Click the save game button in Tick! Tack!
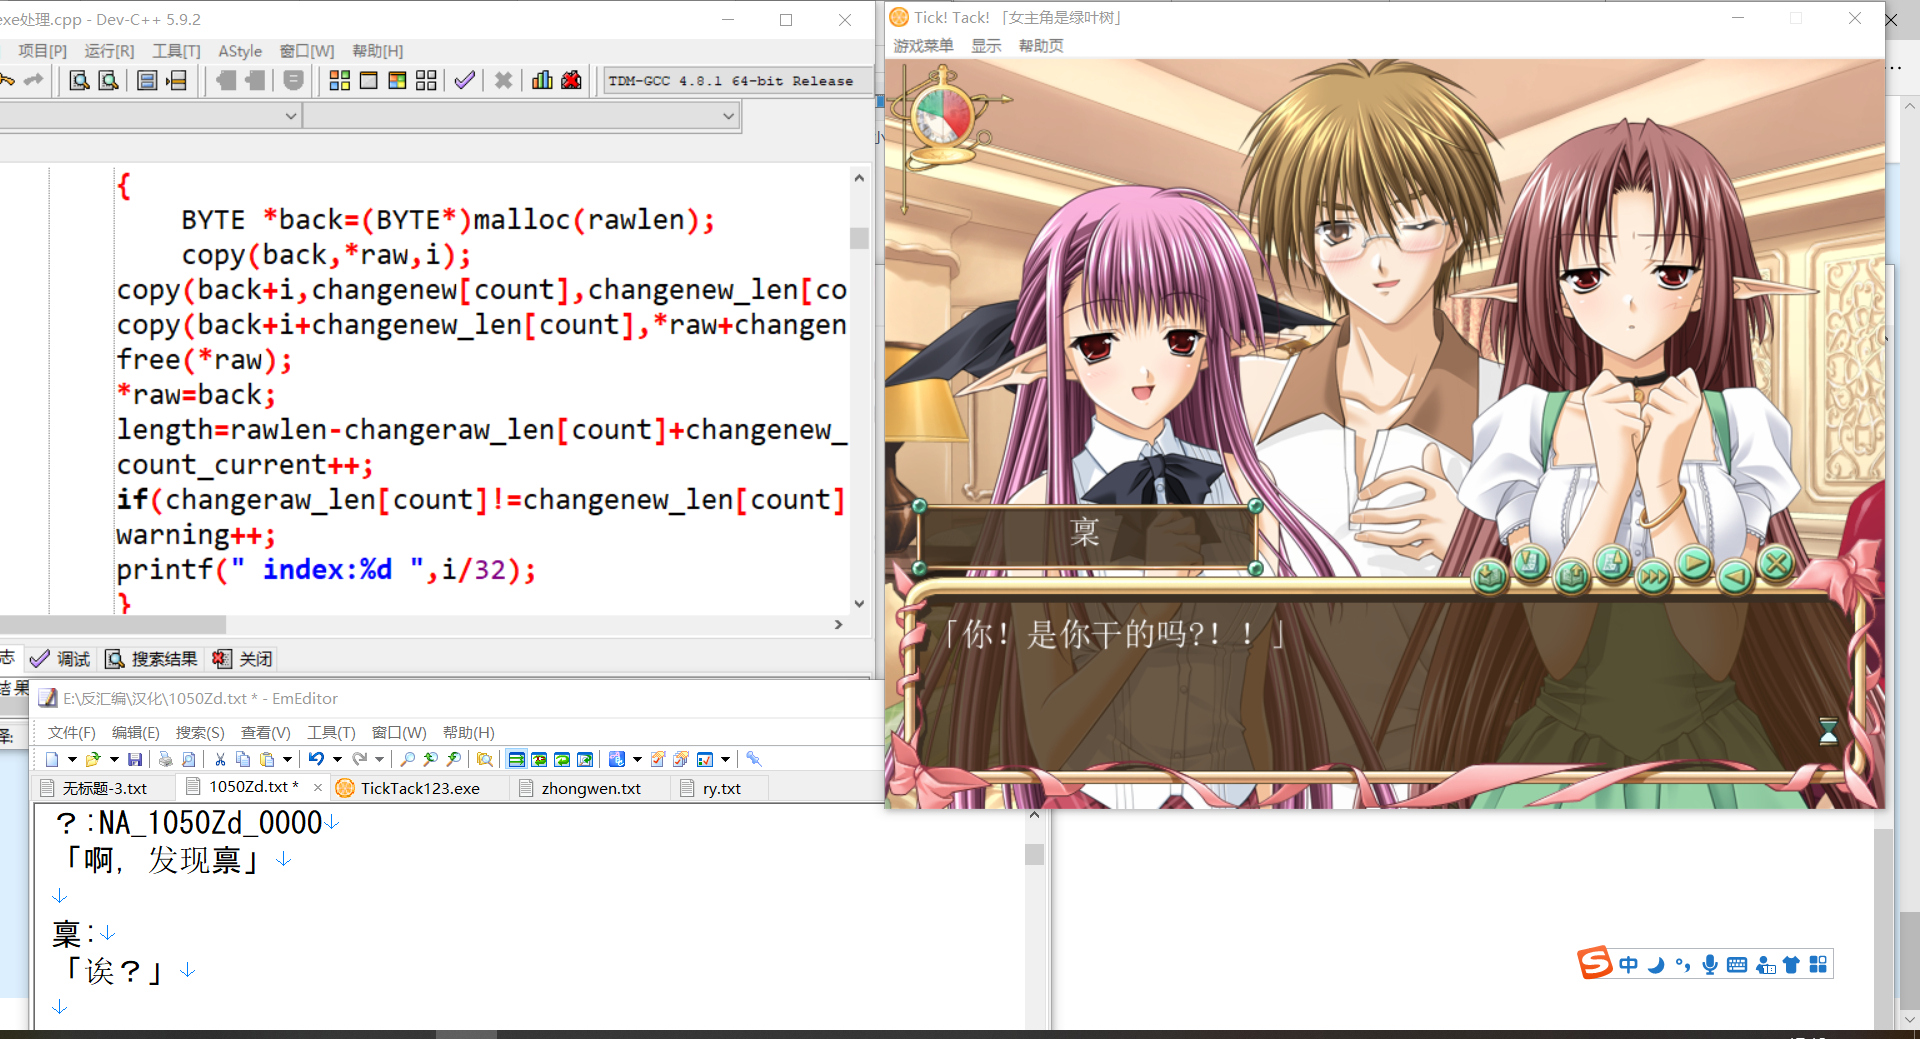This screenshot has height=1039, width=1920. 1490,577
